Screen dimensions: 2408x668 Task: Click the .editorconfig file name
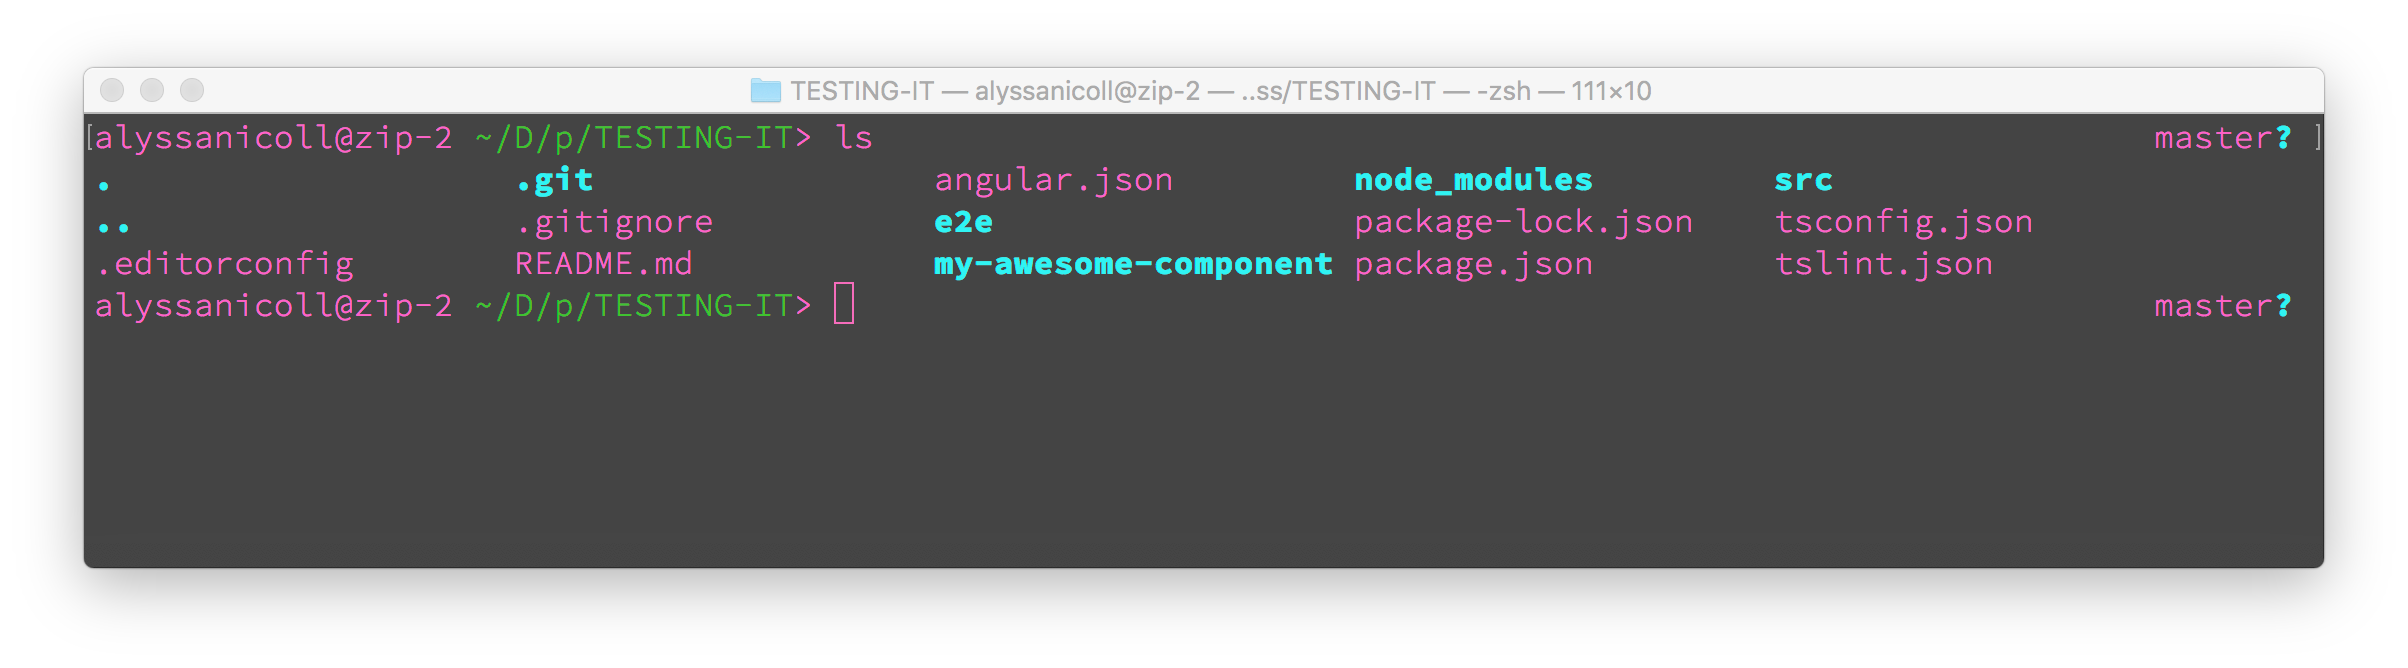point(225,264)
